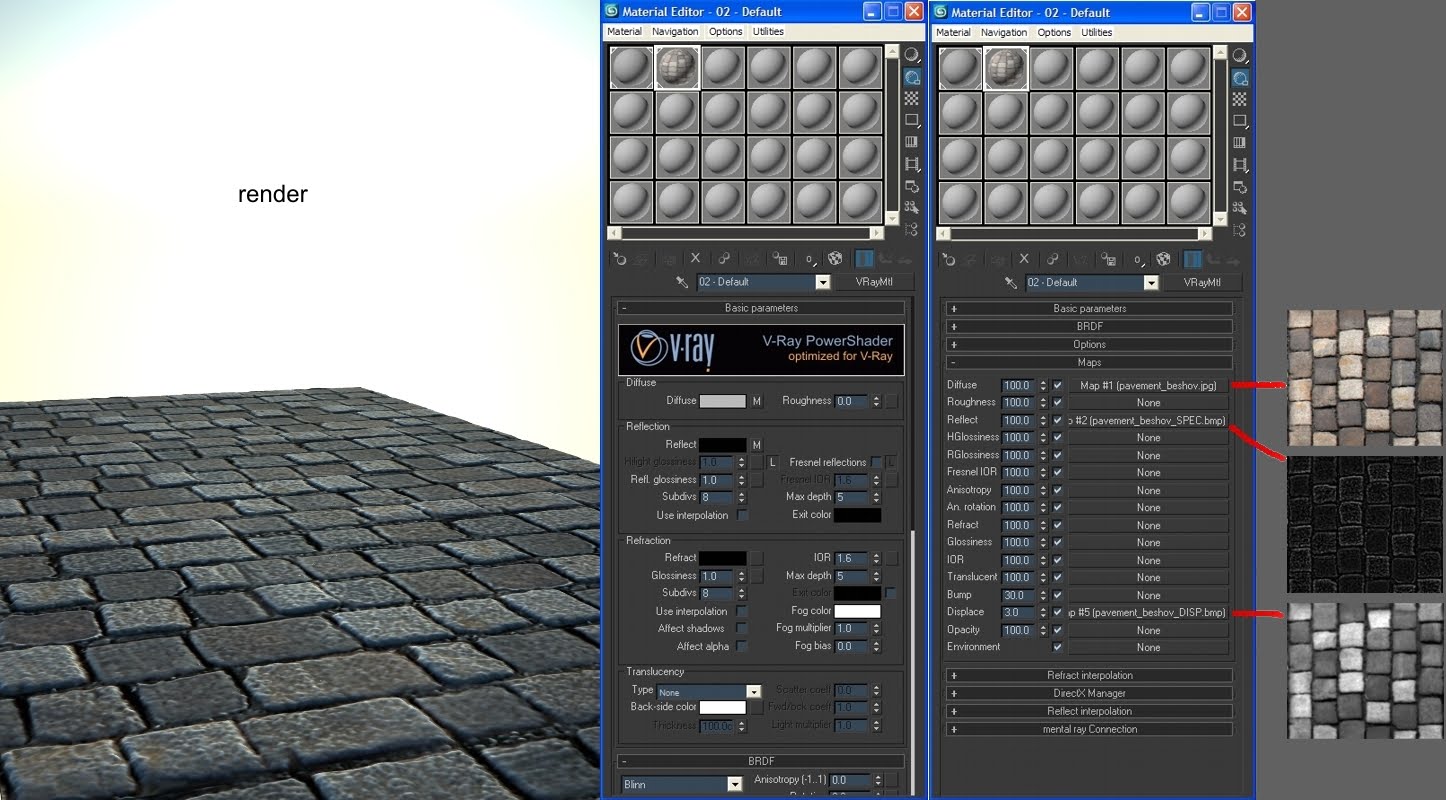This screenshot has width=1446, height=800.
Task: Click Sample Type icon in left Material Editor
Action: (912, 55)
